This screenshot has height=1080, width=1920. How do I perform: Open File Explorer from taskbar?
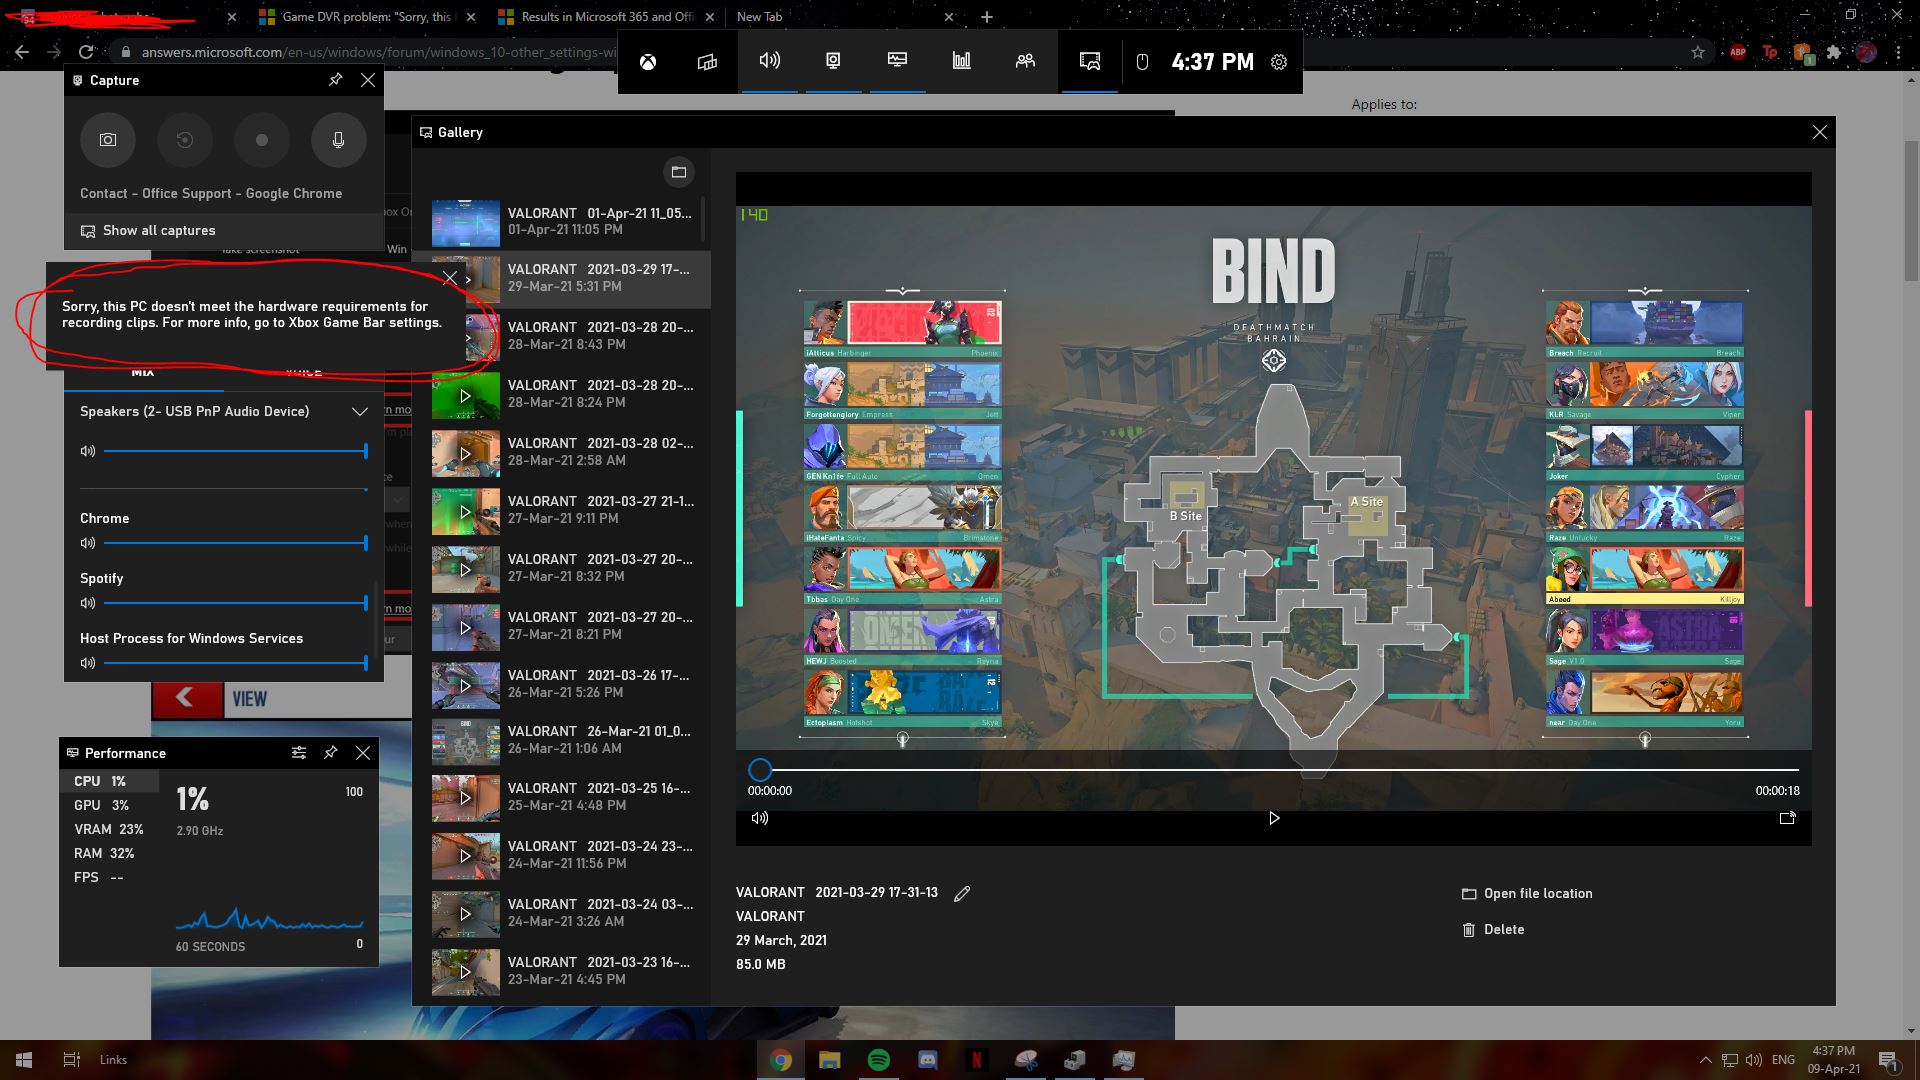pos(830,1060)
